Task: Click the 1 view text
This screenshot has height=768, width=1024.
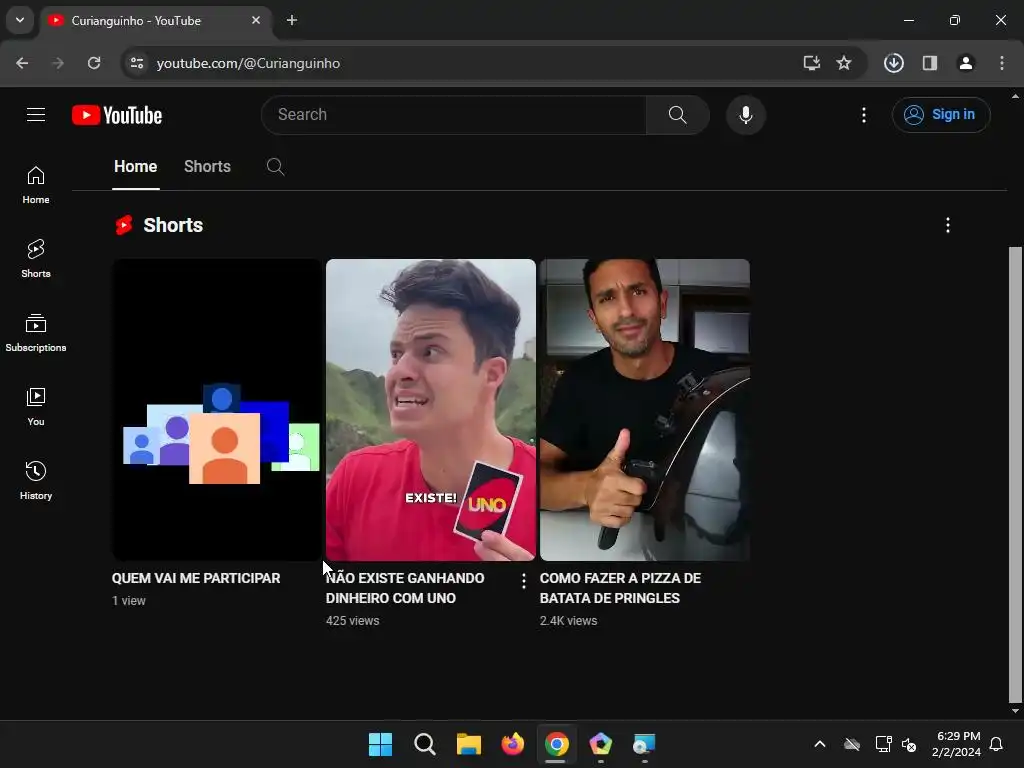Action: 129,601
